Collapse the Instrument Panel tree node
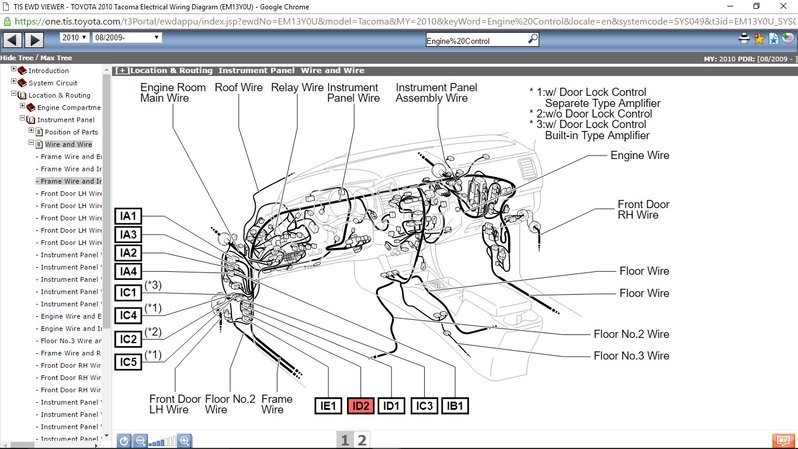The image size is (798, 449). click(22, 118)
